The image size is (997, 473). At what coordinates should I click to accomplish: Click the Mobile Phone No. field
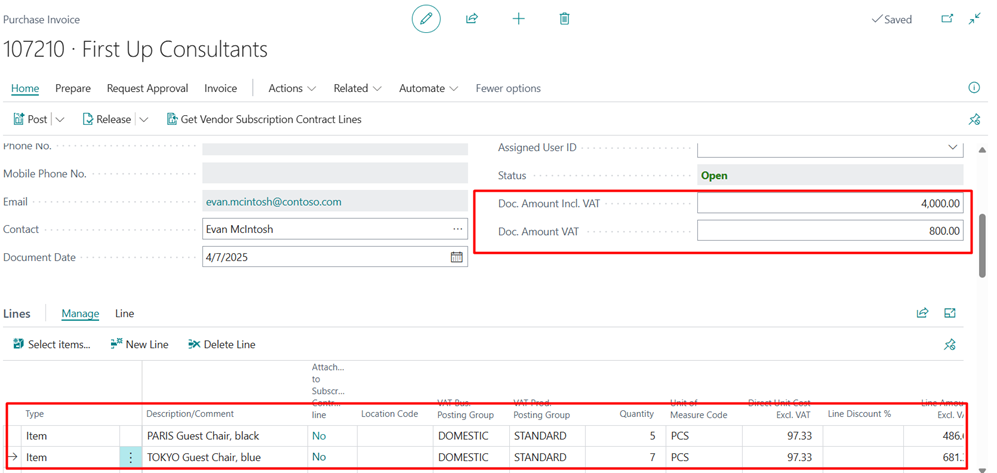pos(334,174)
